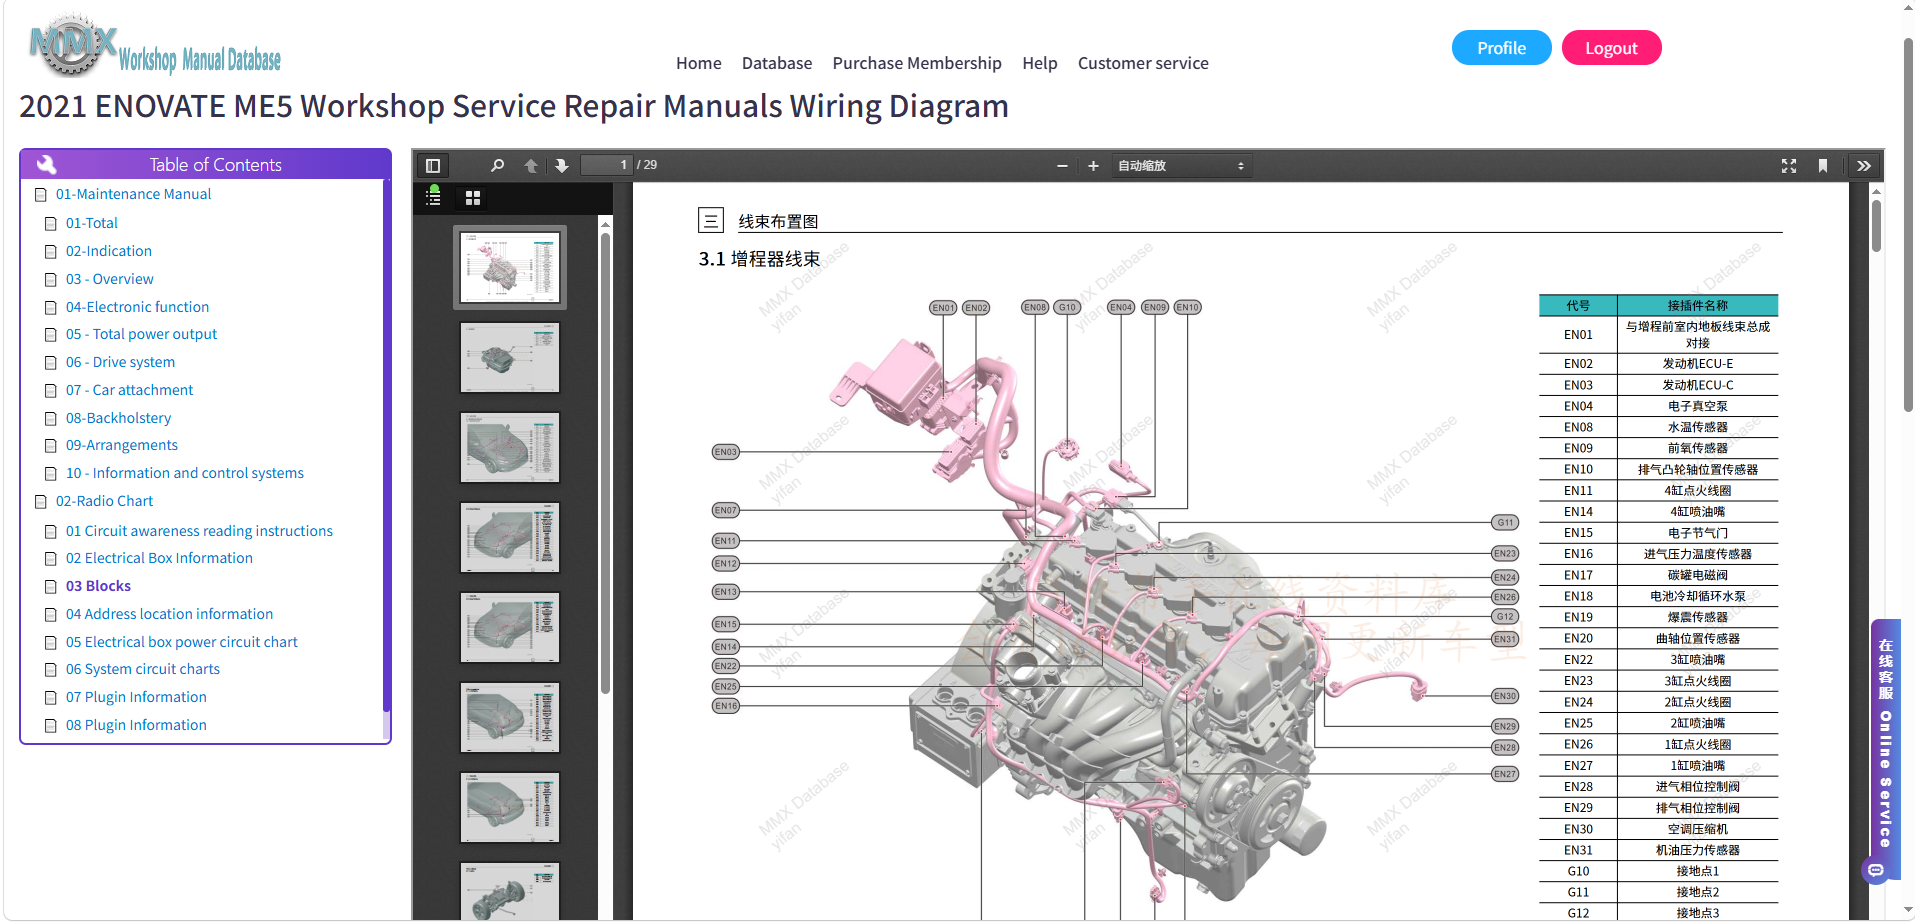1915x923 pixels.
Task: Zoom out of the PDF document
Action: pyautogui.click(x=1062, y=166)
